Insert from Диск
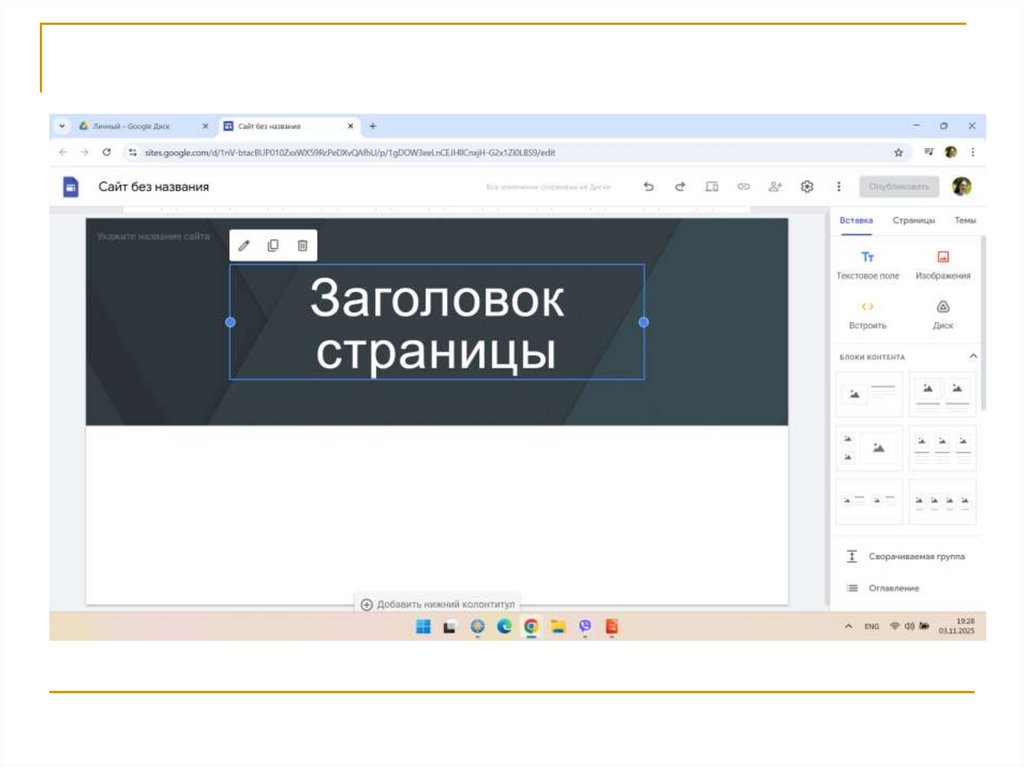Image resolution: width=1024 pixels, height=767 pixels. [x=943, y=315]
